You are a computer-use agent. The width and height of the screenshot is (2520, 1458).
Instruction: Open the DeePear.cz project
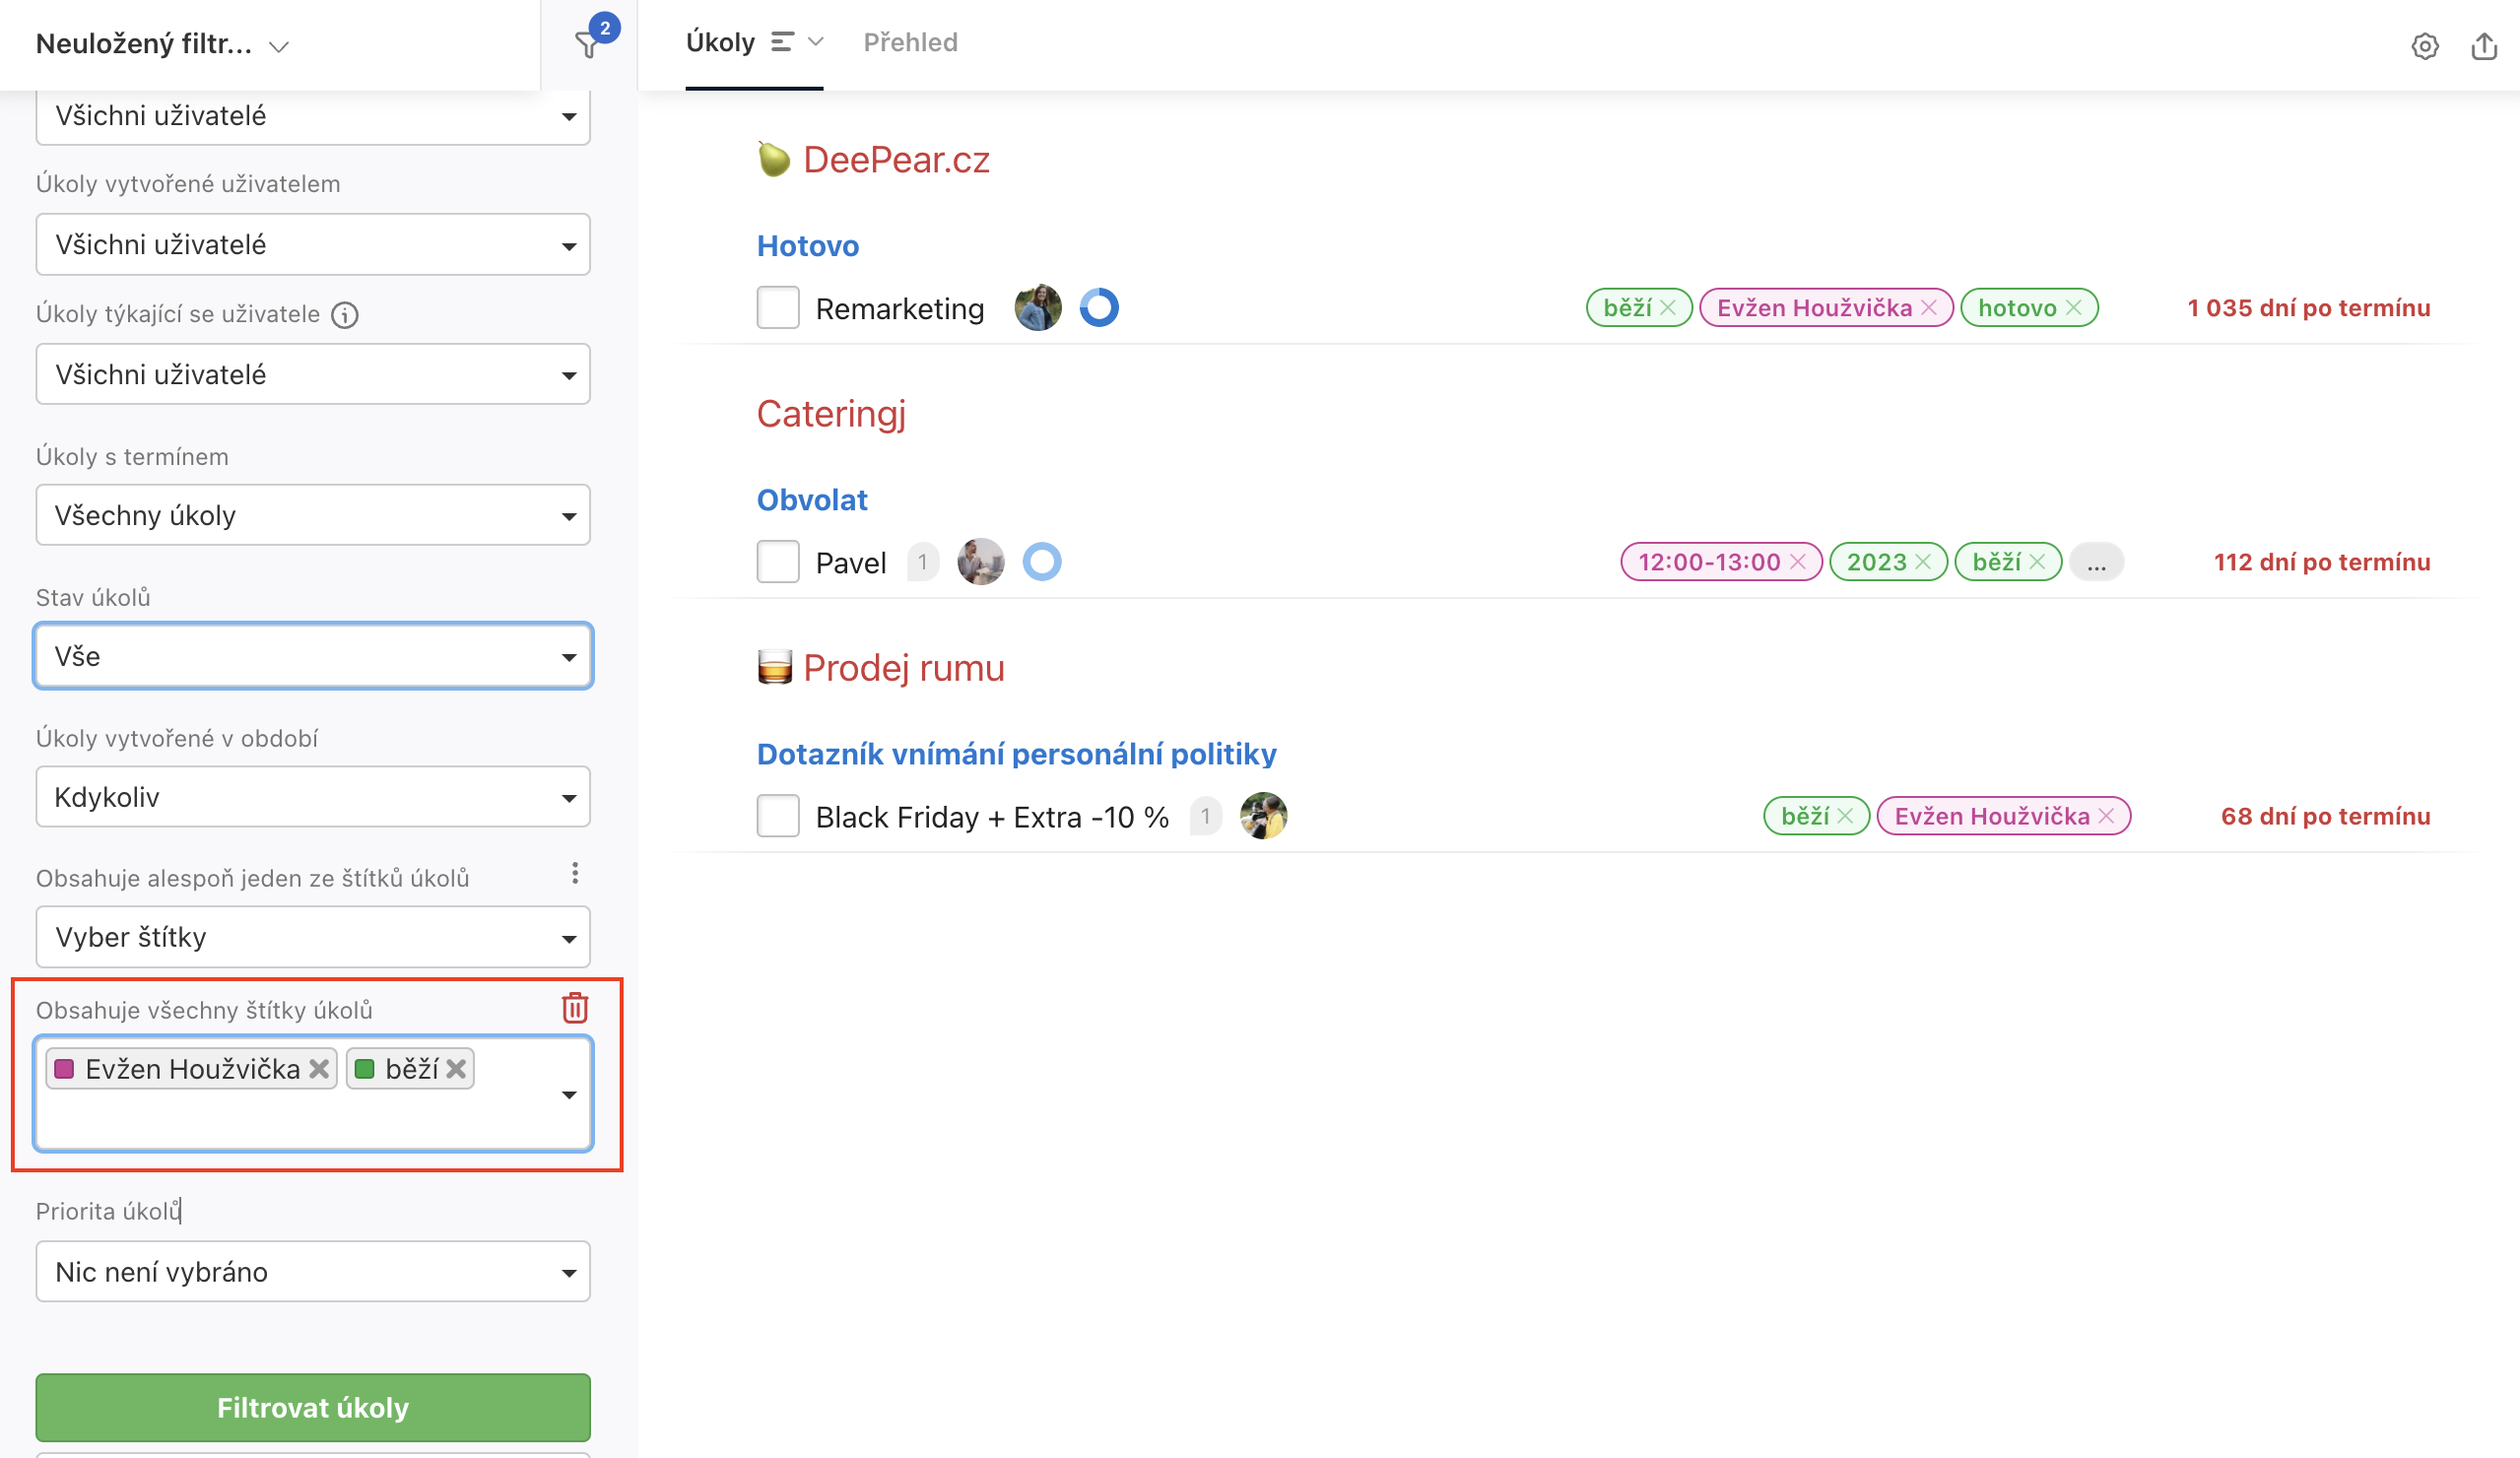(x=896, y=160)
